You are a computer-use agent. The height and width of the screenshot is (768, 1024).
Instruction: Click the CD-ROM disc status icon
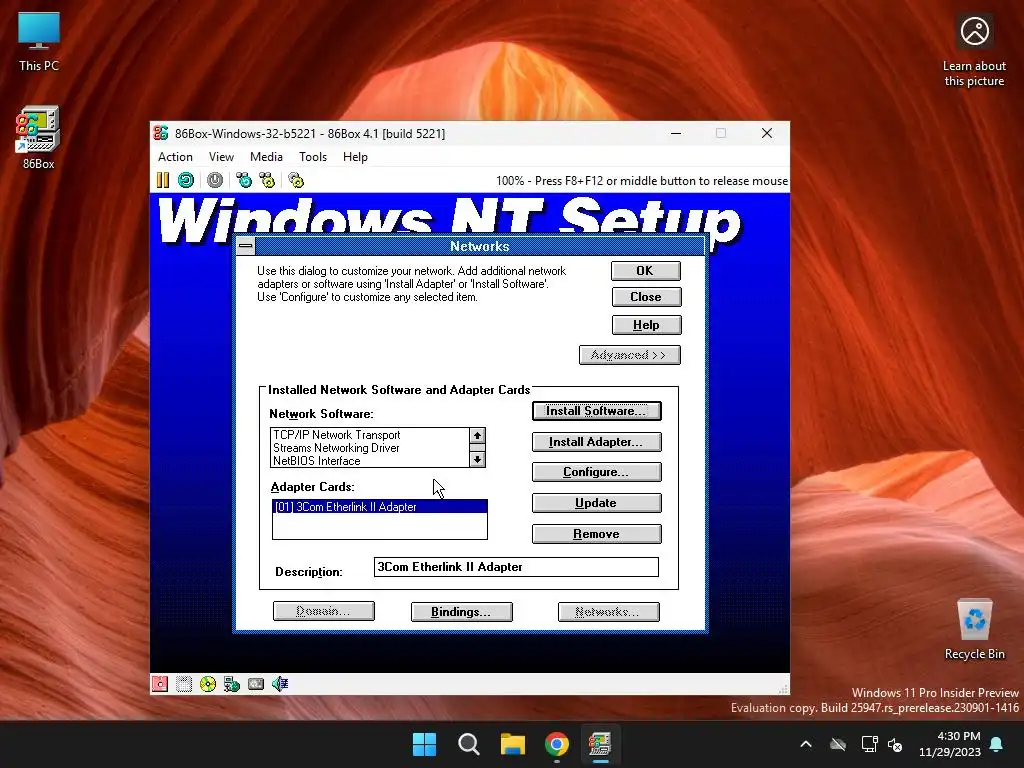tap(208, 684)
